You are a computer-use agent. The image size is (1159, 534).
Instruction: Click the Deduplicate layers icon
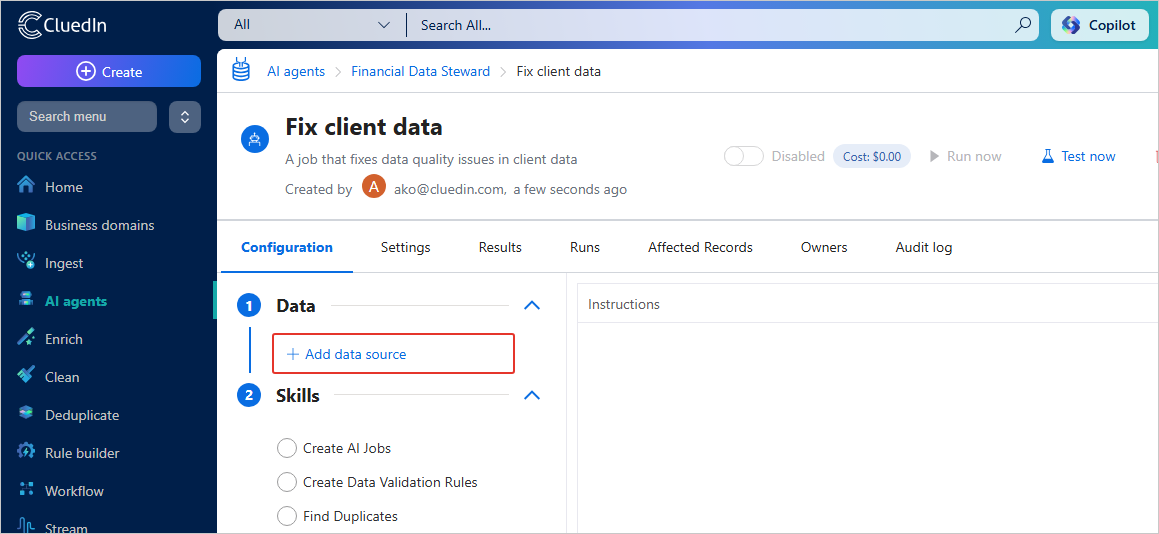click(26, 413)
